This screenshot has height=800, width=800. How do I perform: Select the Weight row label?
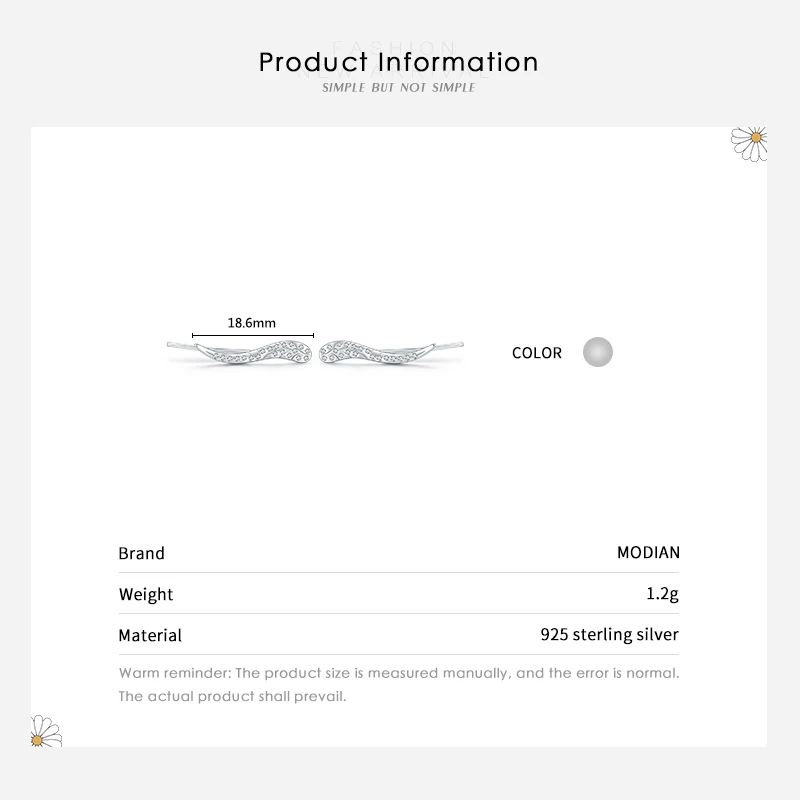coord(146,594)
